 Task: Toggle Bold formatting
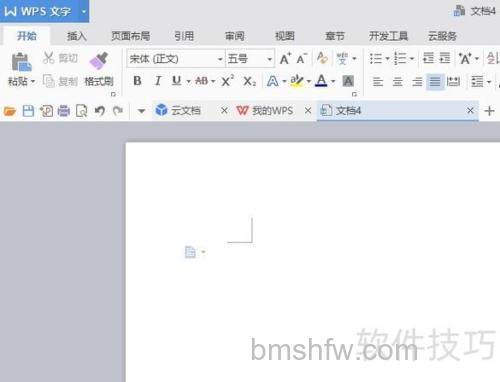[137, 81]
